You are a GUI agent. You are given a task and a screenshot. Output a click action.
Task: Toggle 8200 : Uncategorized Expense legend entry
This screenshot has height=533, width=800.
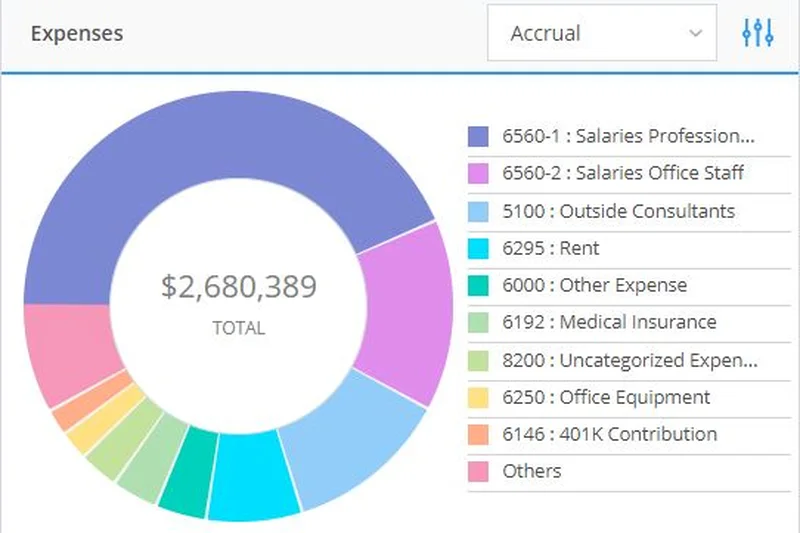(629, 360)
